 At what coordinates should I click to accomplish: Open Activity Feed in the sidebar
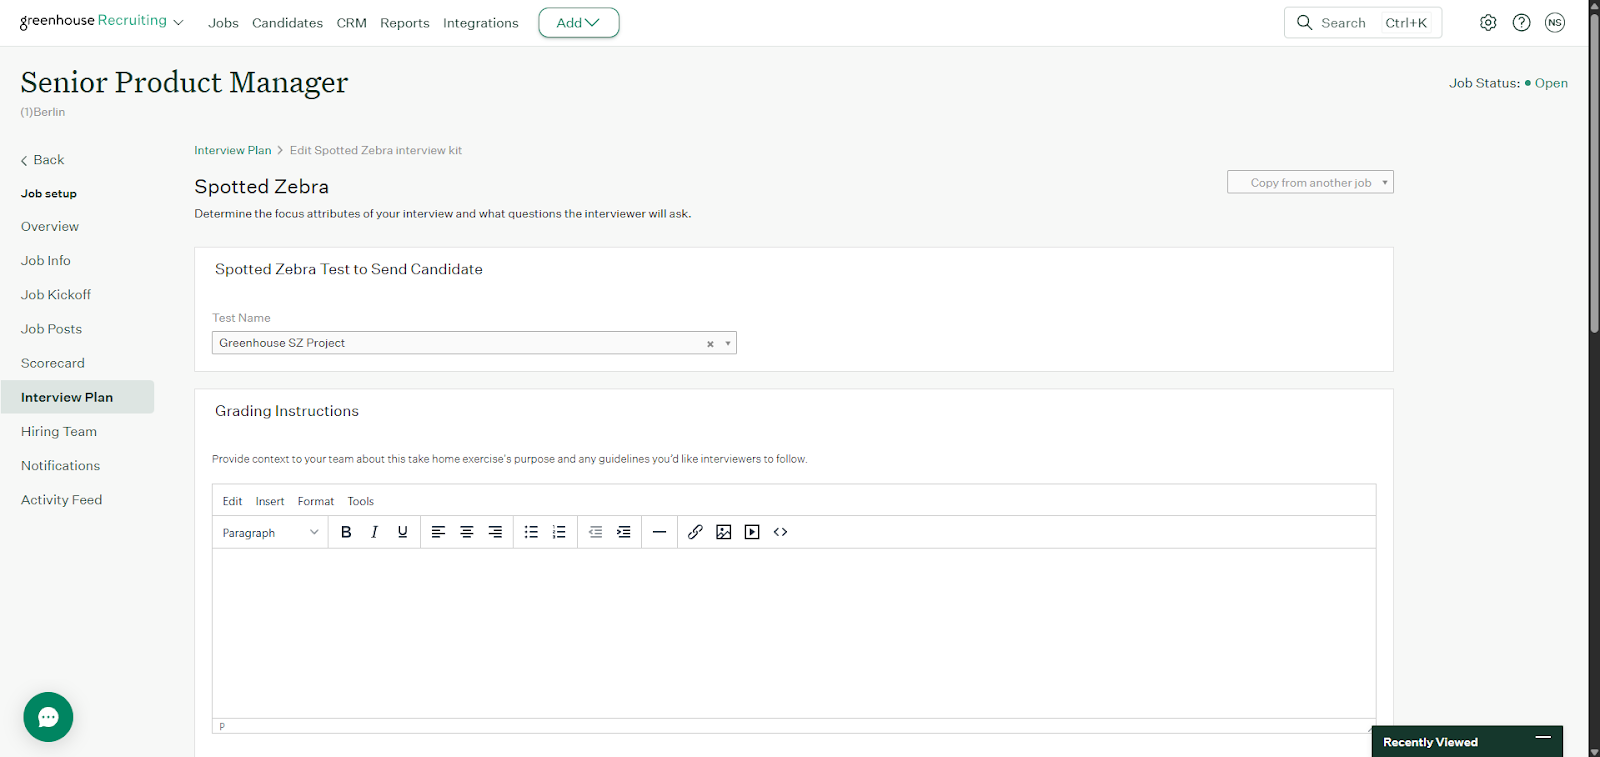coord(62,500)
